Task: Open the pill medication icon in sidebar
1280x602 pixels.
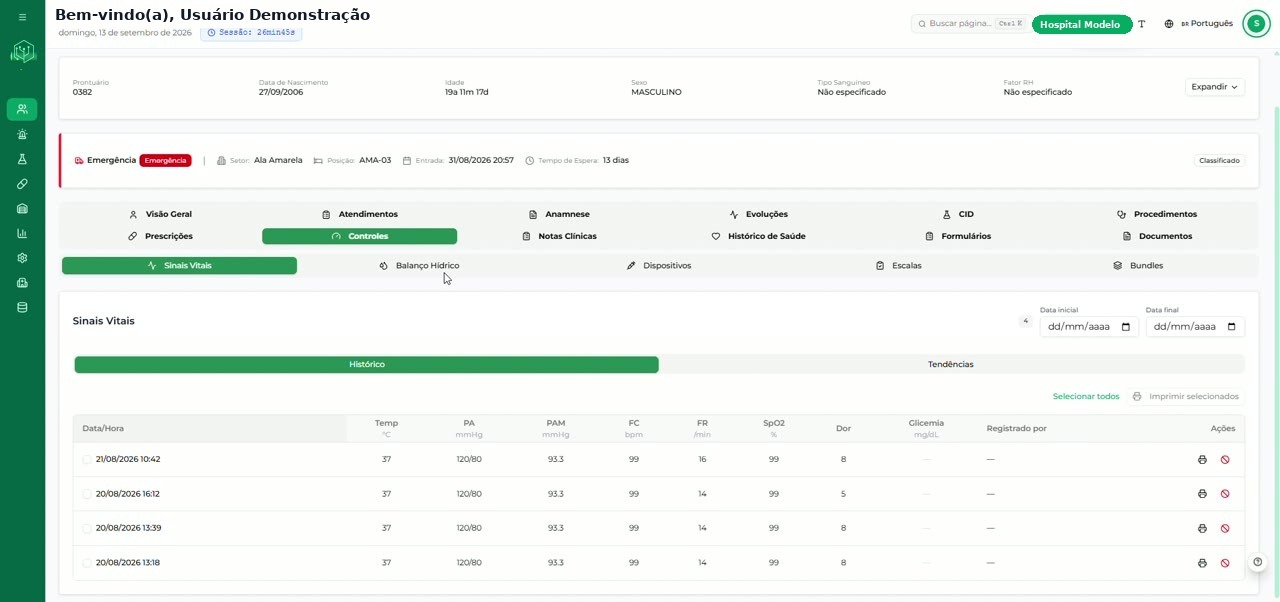Action: pos(22,184)
